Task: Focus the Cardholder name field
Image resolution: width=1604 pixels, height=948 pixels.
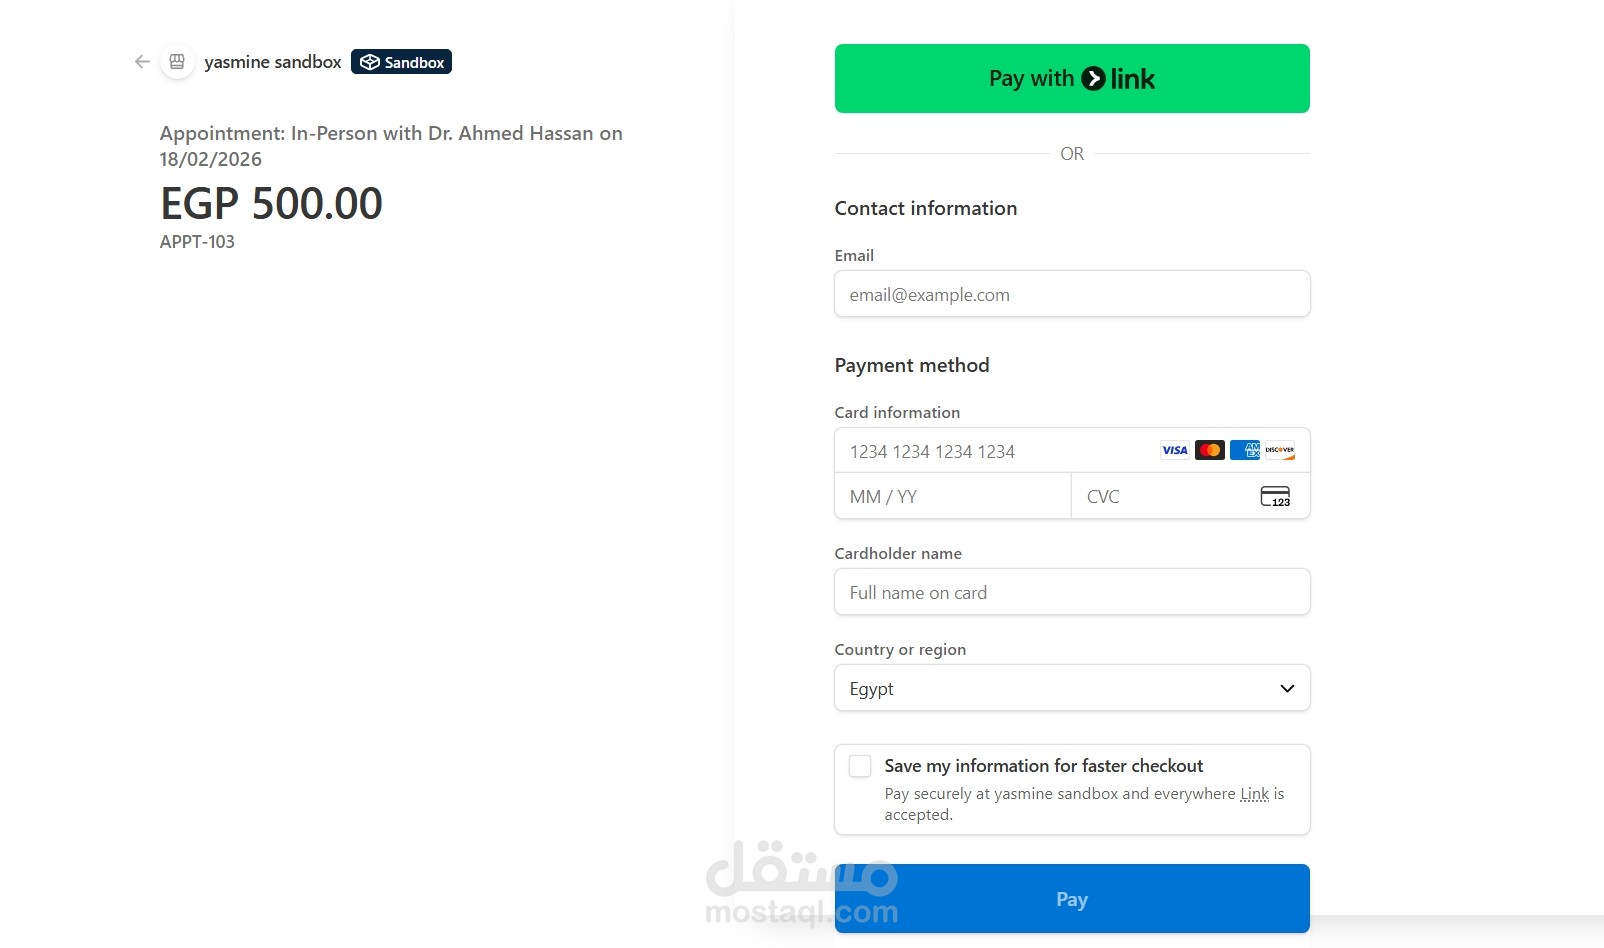Action: tap(1071, 592)
